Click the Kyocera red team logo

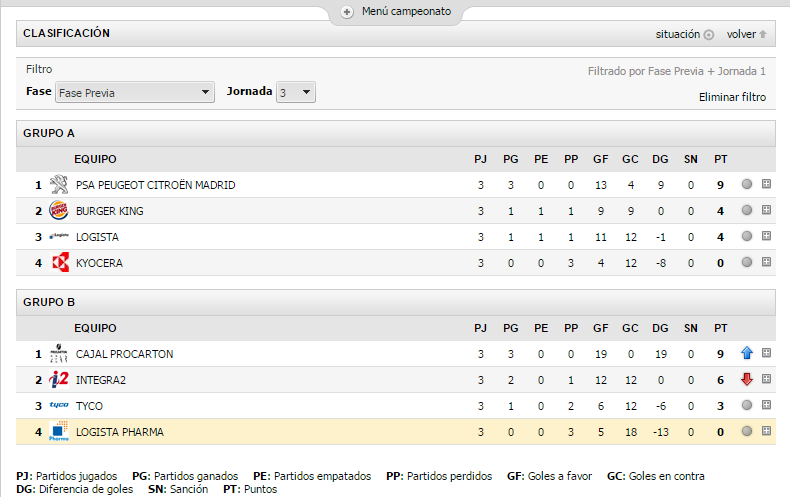pos(59,262)
